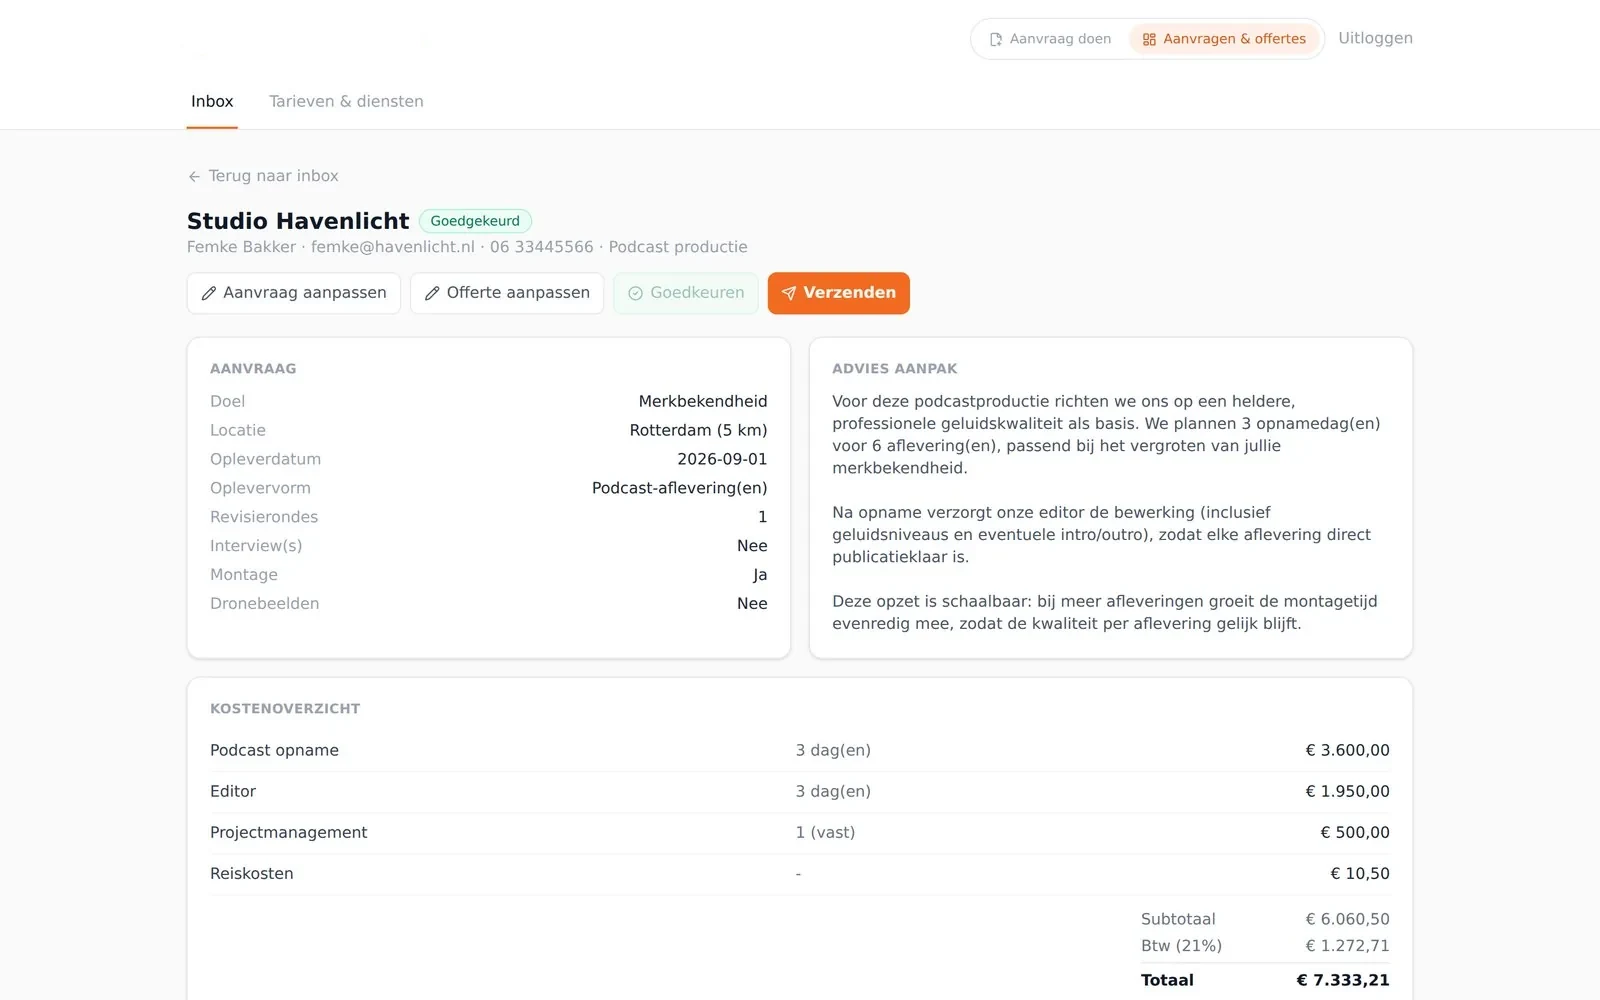Click the amount € 3.600,00

(x=1347, y=750)
